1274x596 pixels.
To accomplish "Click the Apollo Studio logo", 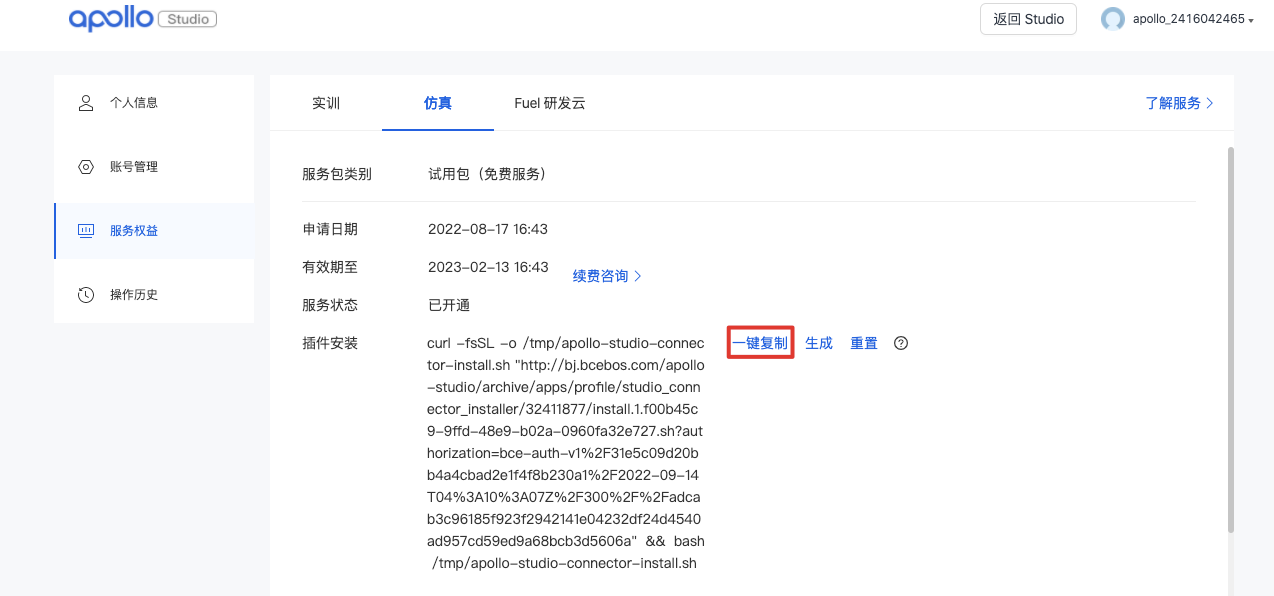I will click(142, 19).
